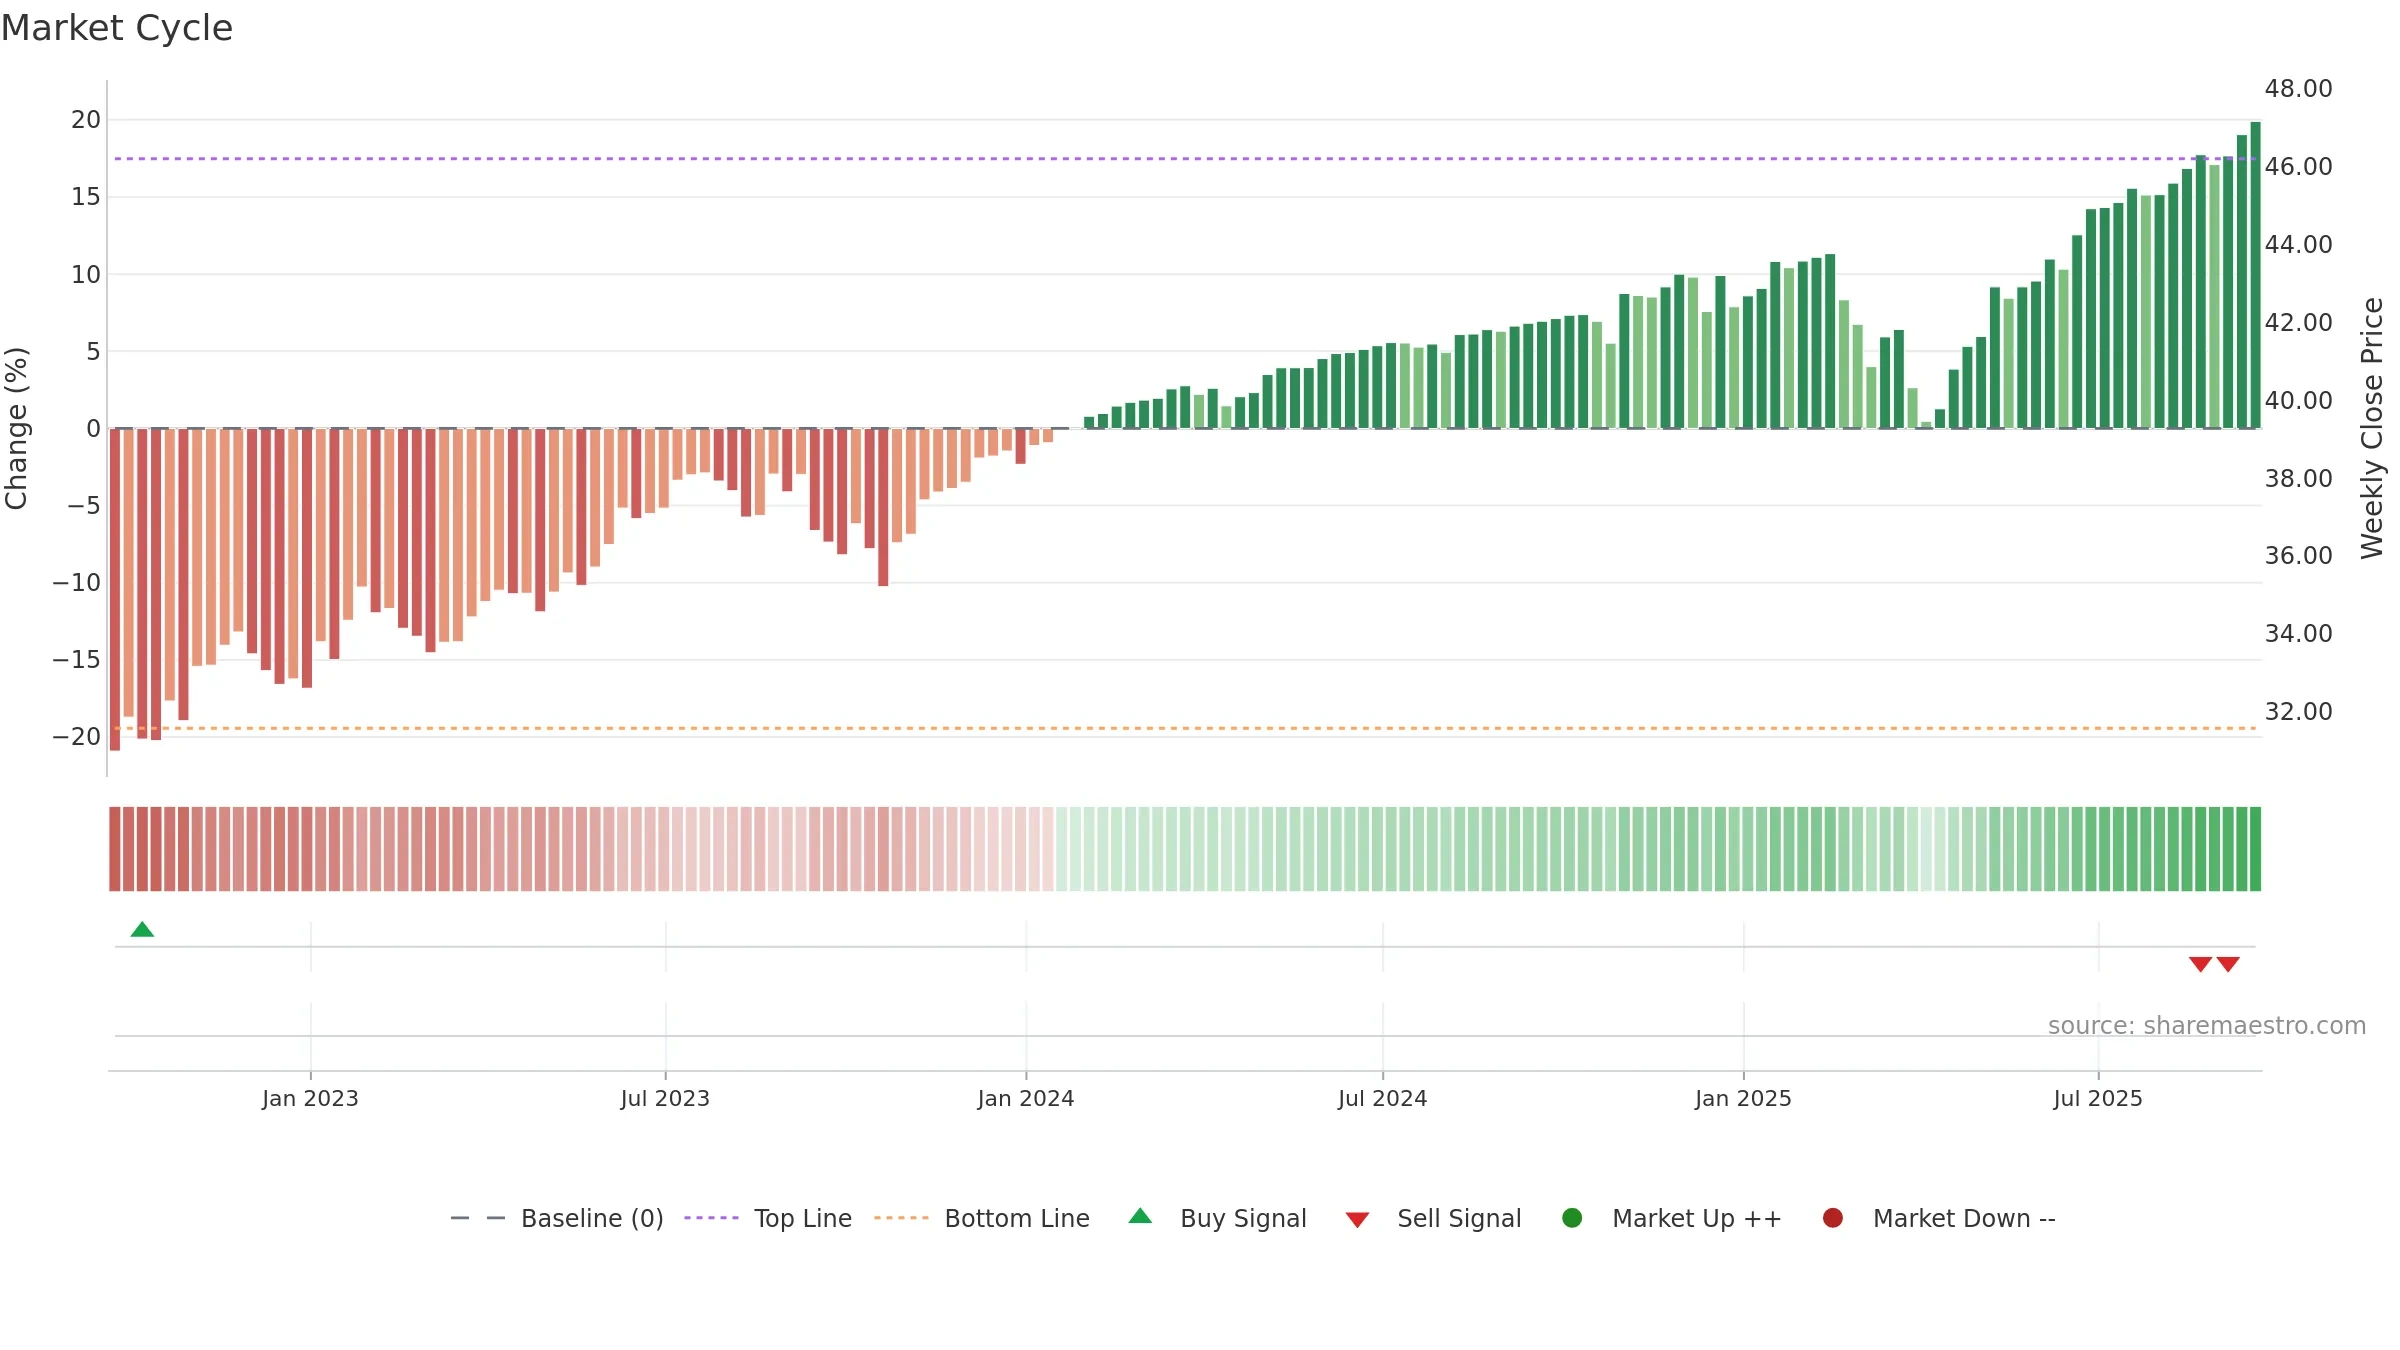Click the Jan 2023 axis label
The height and width of the screenshot is (1350, 2400).
[310, 1098]
